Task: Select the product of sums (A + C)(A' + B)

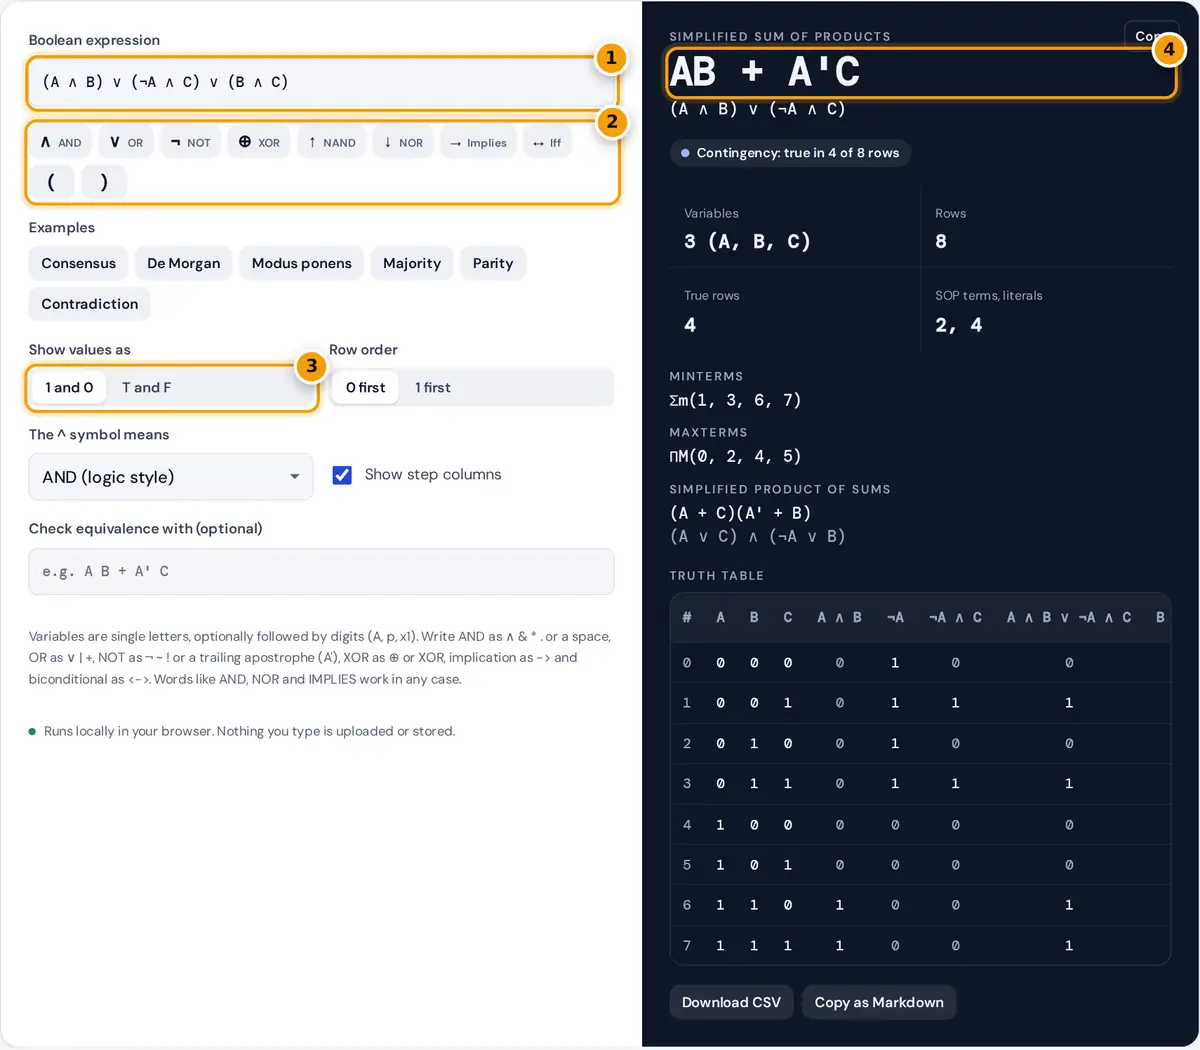Action: coord(740,513)
